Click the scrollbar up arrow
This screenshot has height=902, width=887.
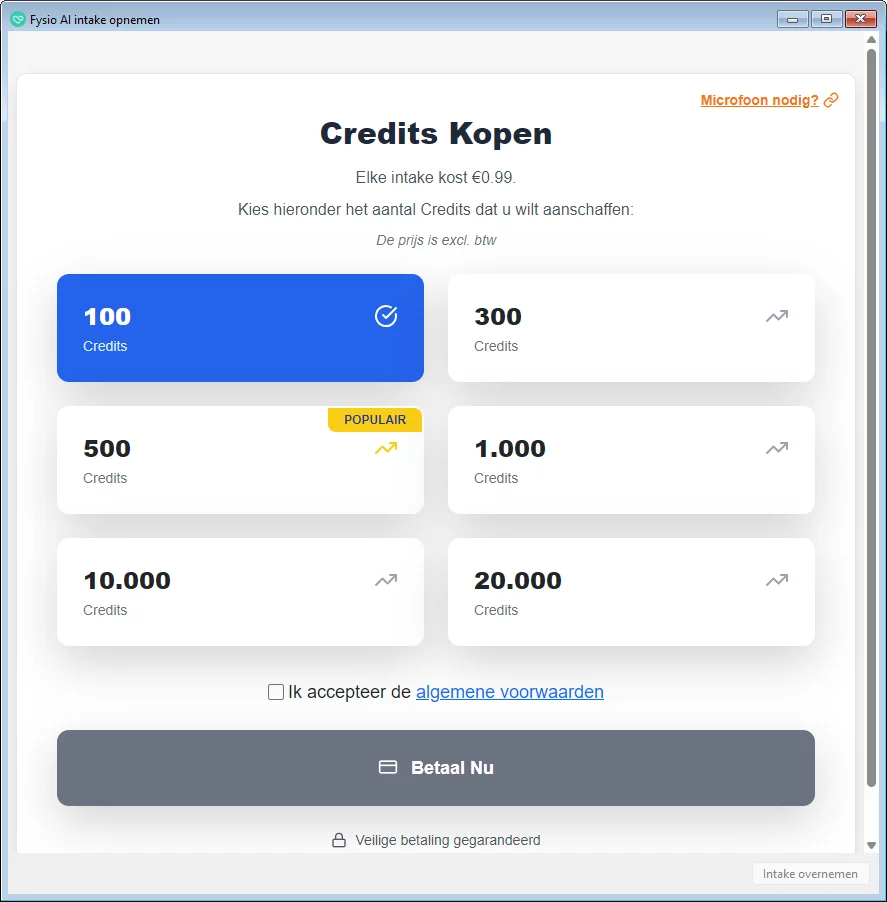(871, 40)
